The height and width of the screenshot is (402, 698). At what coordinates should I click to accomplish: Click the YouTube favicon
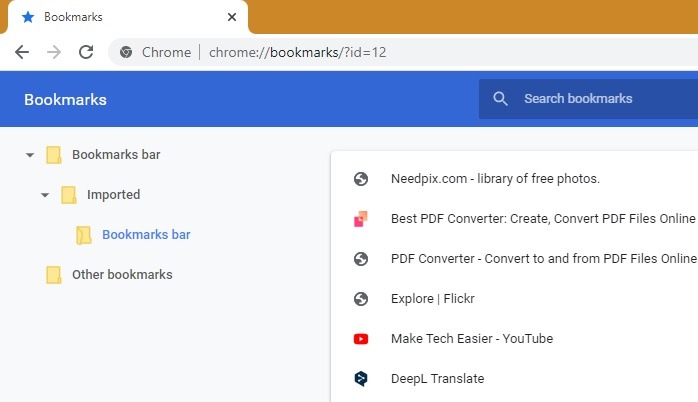[x=361, y=339]
